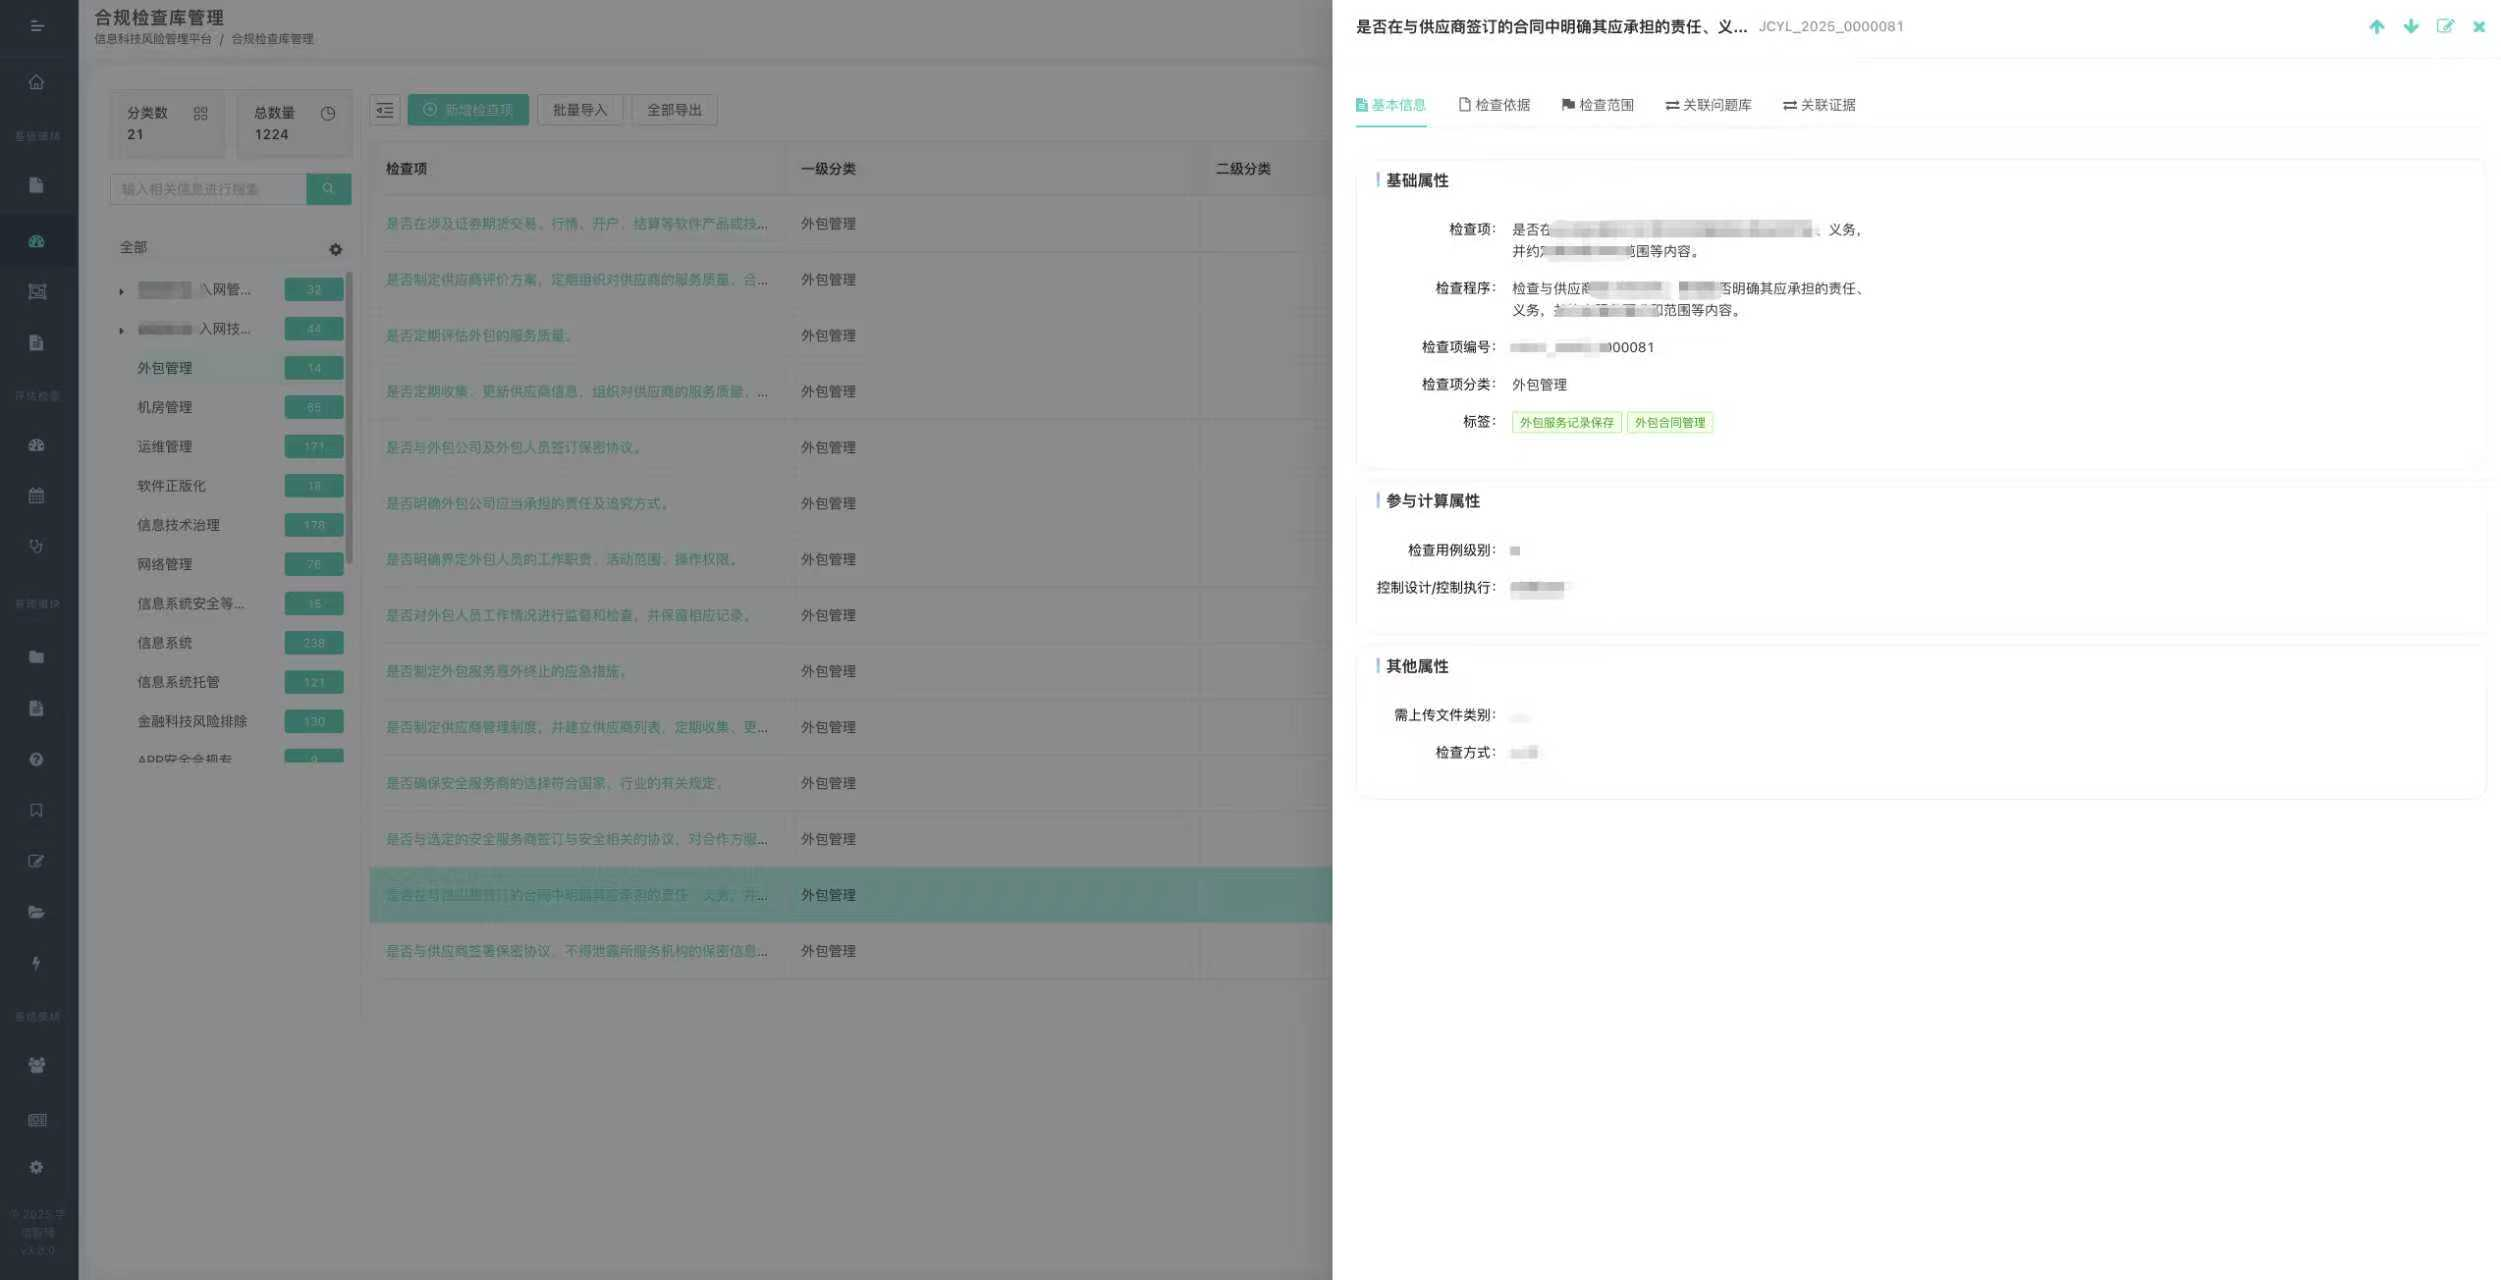Select the 全部 root tree node
The width and height of the screenshot is (2501, 1280).
[x=134, y=247]
